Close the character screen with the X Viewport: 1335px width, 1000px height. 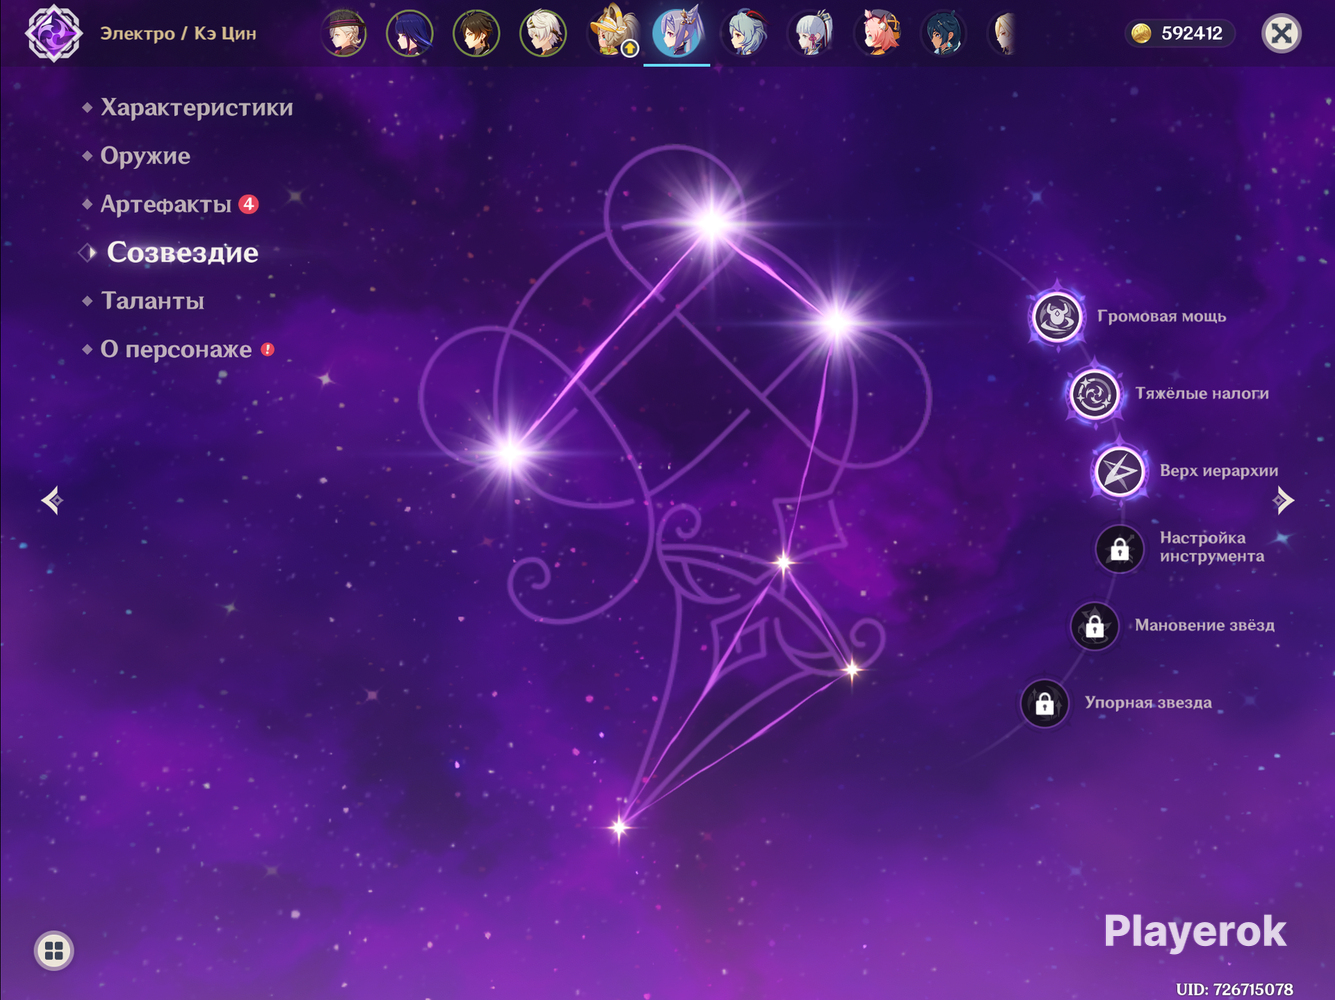[1281, 34]
